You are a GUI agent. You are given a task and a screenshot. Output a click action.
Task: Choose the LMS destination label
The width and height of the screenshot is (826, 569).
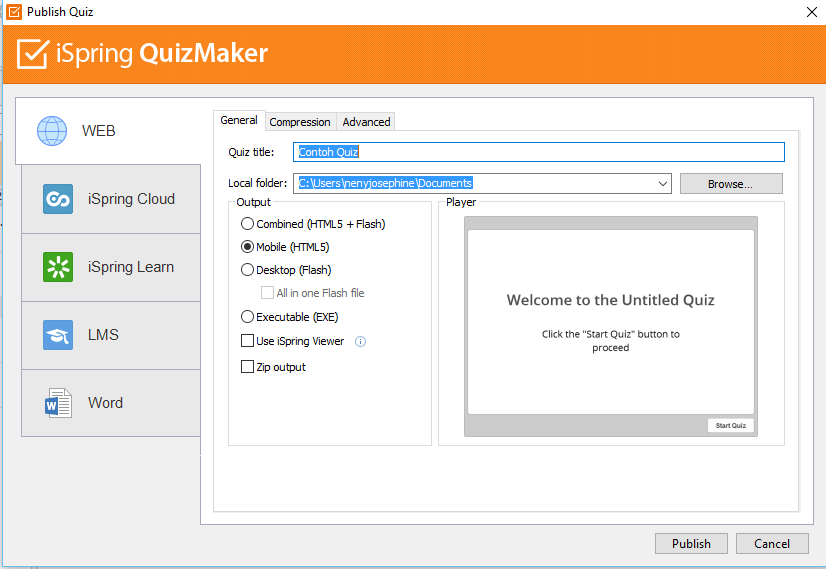tap(103, 335)
